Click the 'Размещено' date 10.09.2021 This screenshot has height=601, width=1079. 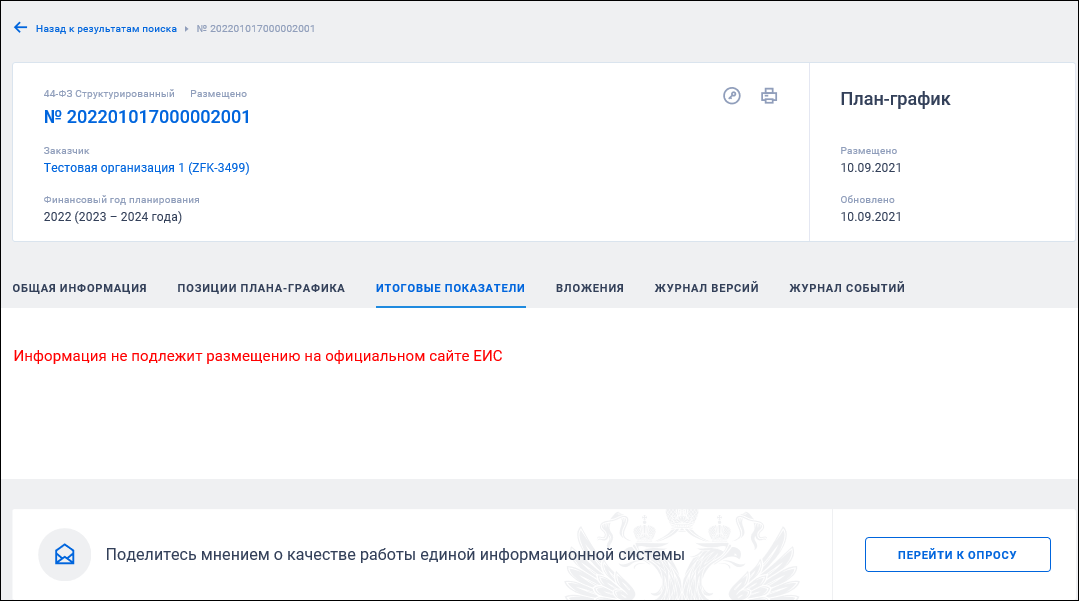(870, 168)
